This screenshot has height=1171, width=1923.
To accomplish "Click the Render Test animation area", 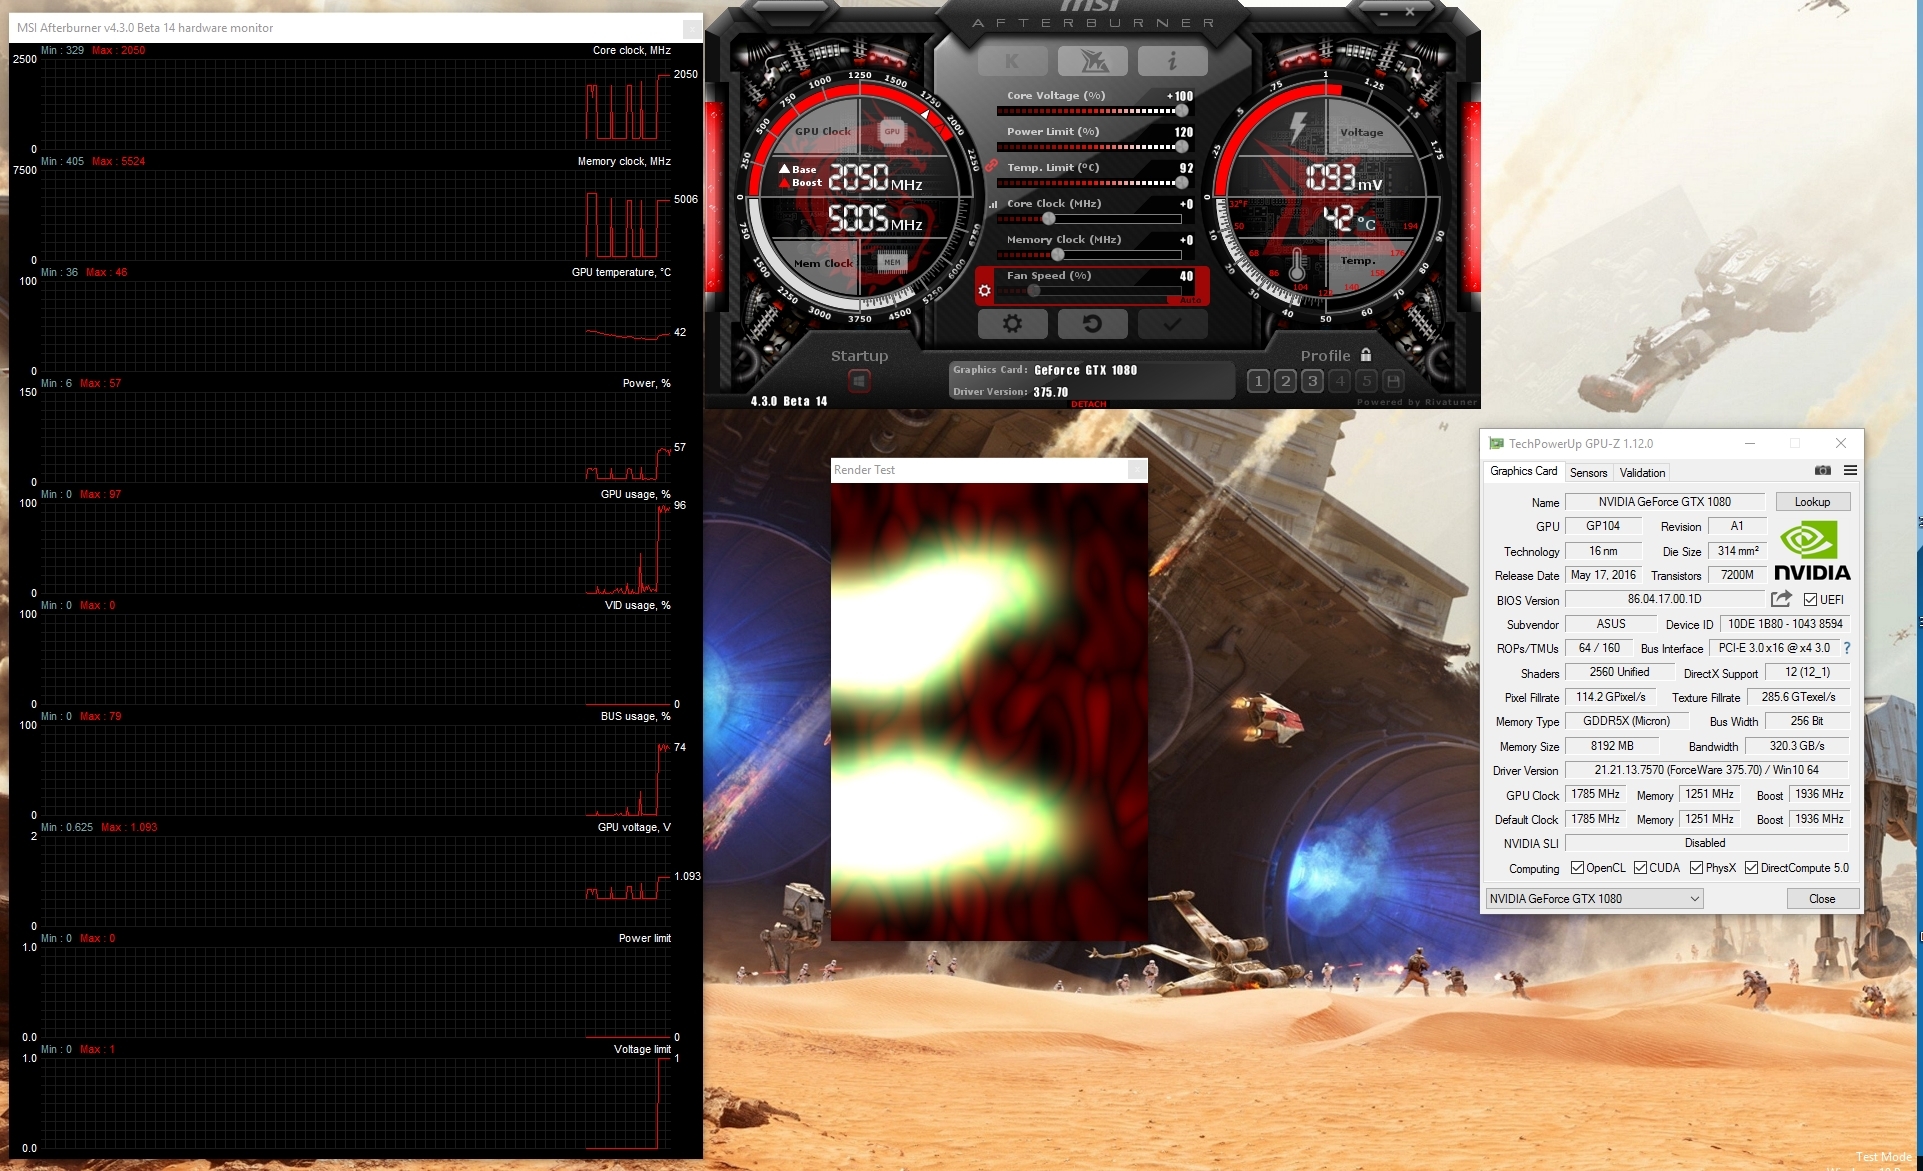I will pos(989,712).
